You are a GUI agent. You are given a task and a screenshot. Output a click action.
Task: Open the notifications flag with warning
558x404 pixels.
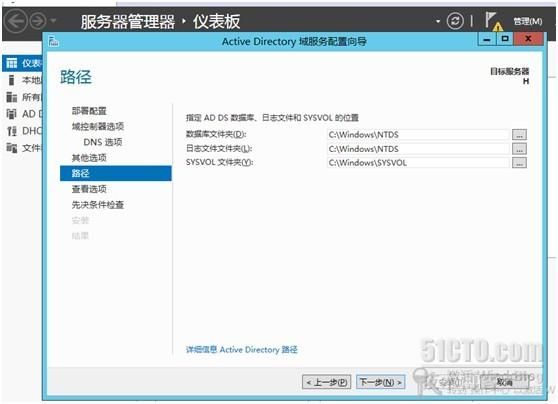pyautogui.click(x=494, y=21)
